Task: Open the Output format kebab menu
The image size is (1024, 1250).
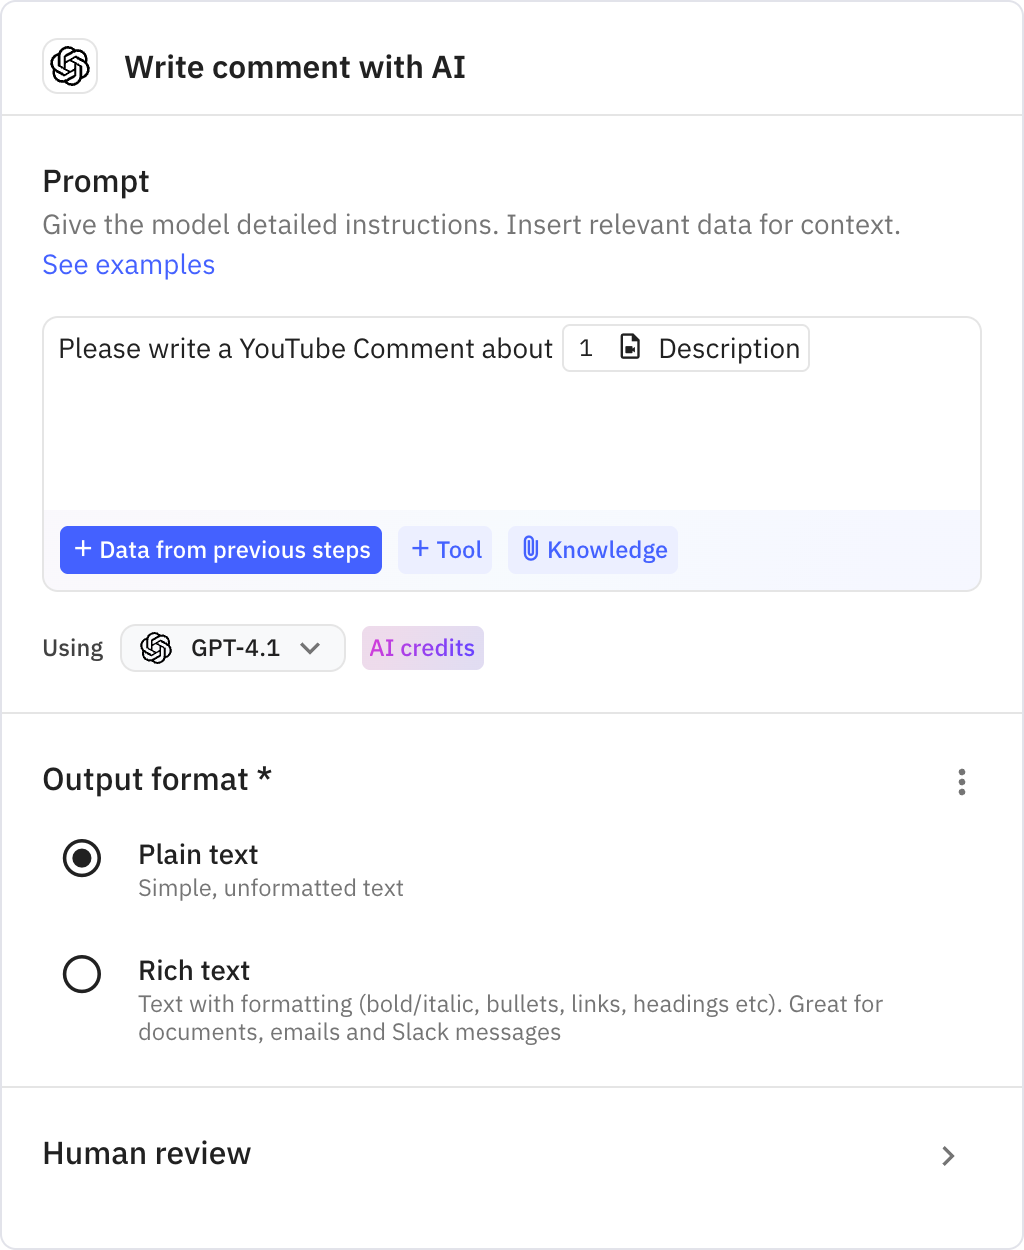Action: click(961, 782)
